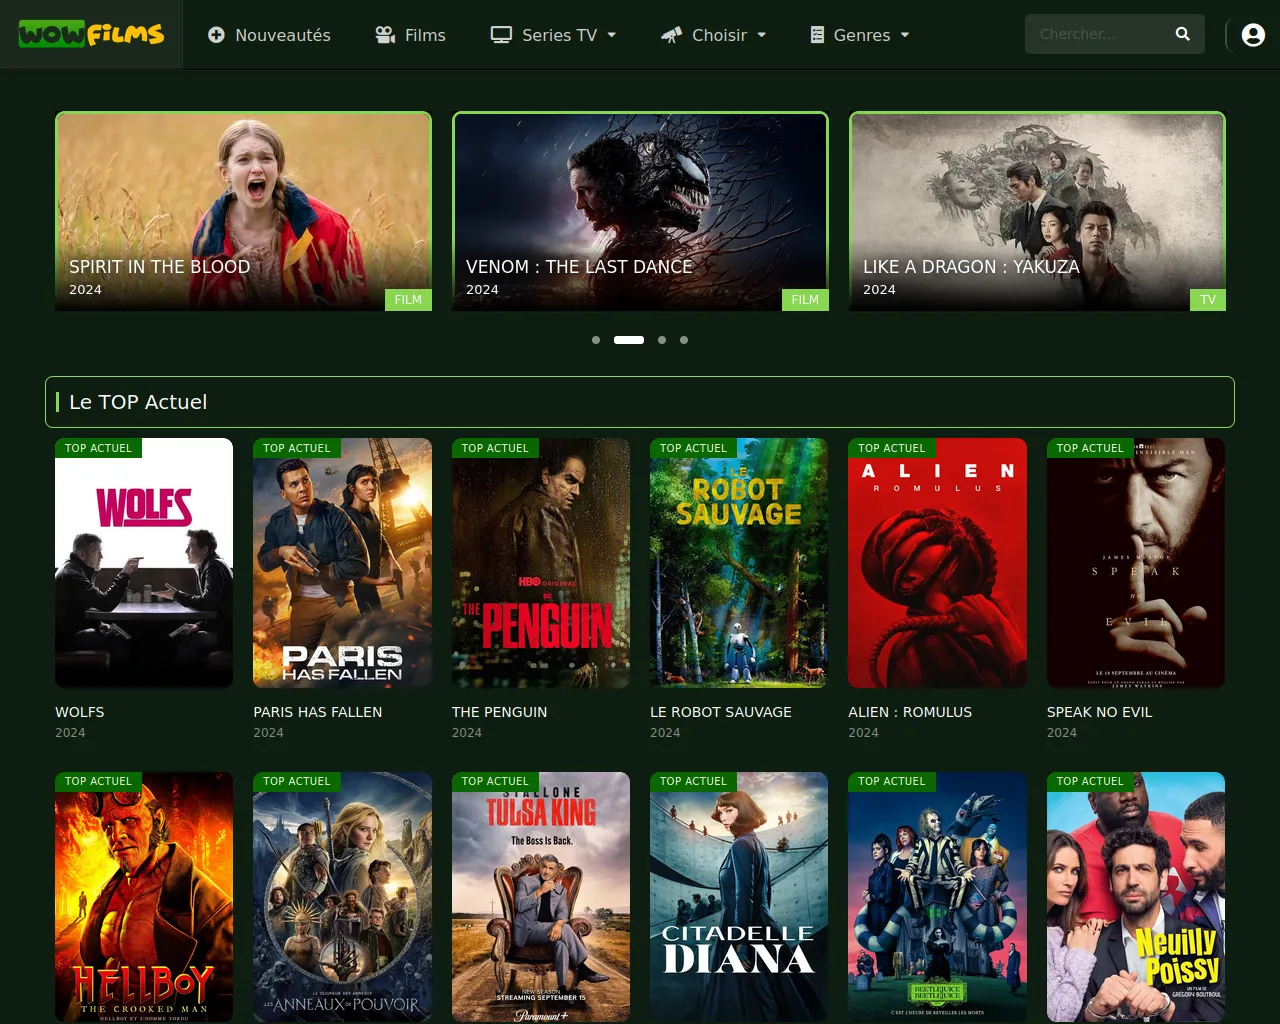Open the Neuilly Poissy poster
This screenshot has height=1024, width=1280.
pos(1136,897)
